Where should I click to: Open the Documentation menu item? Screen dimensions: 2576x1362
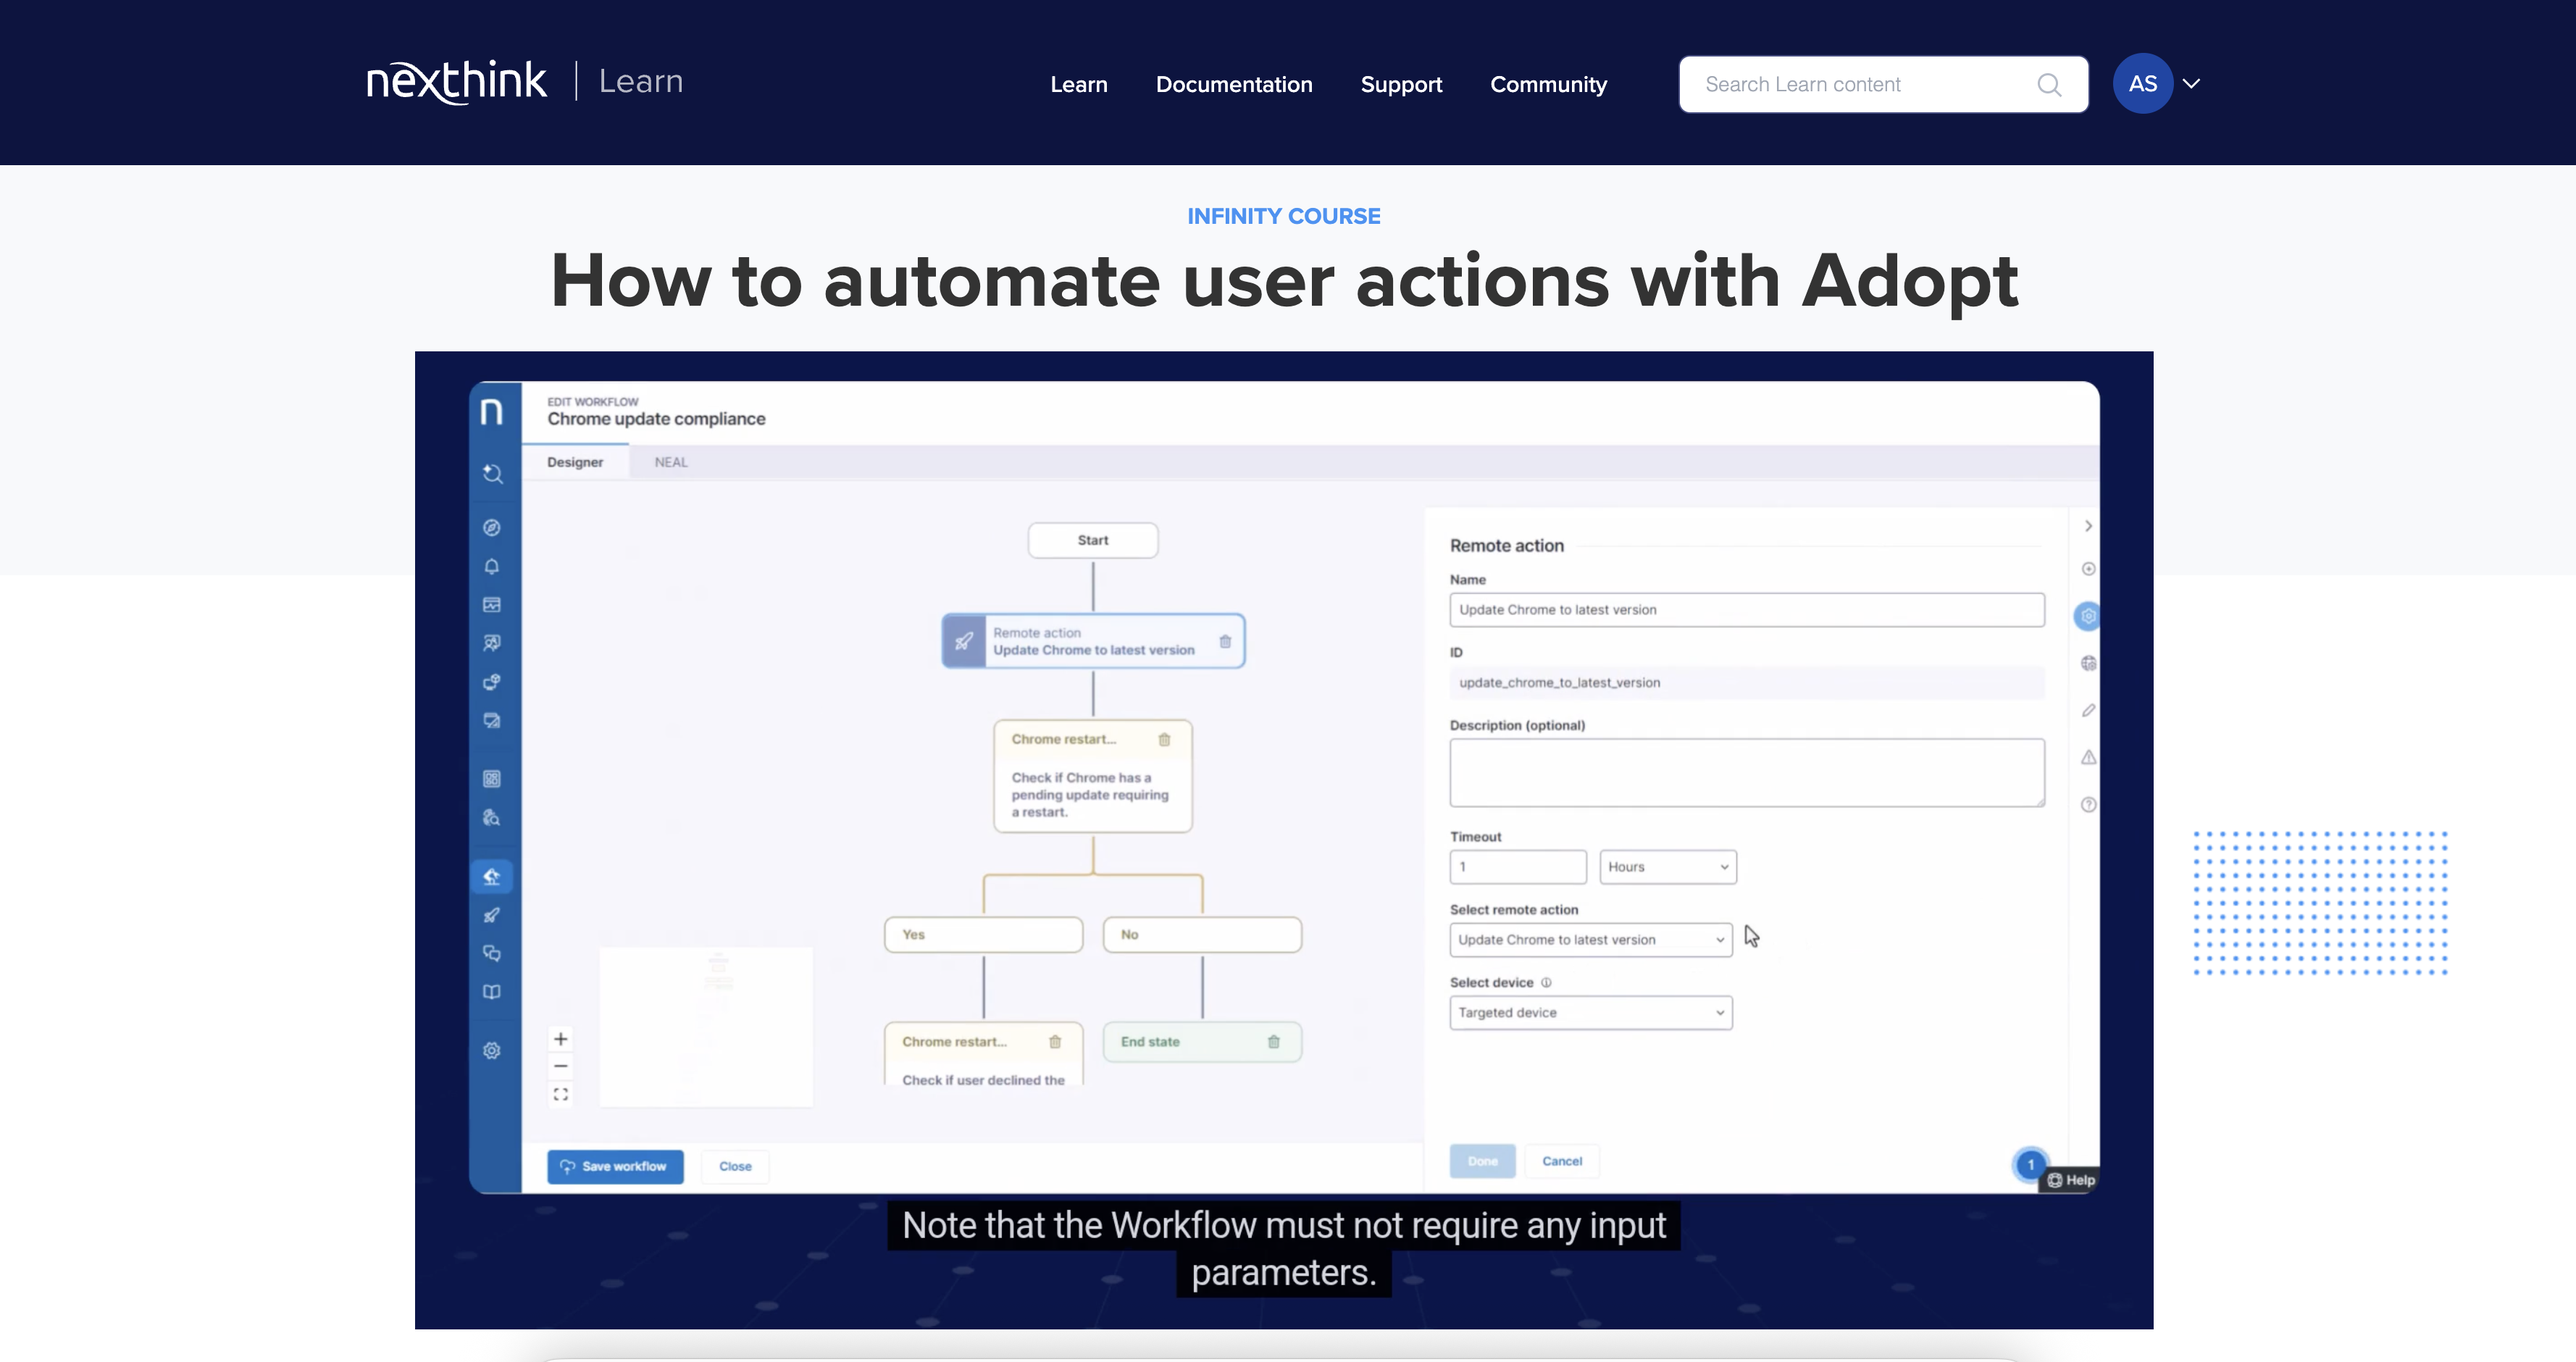(1233, 85)
